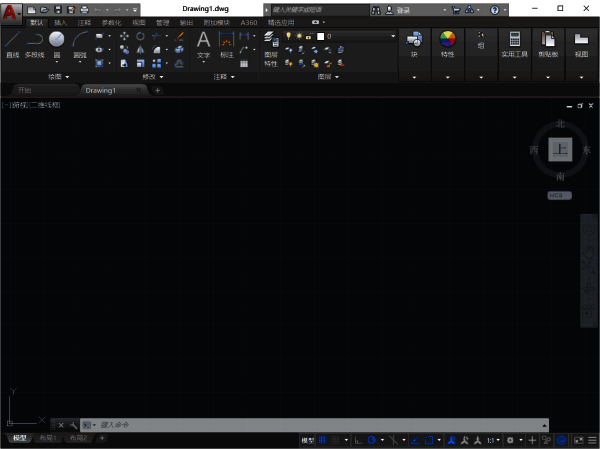Expand the Properties (特性) panel arrow

point(447,77)
